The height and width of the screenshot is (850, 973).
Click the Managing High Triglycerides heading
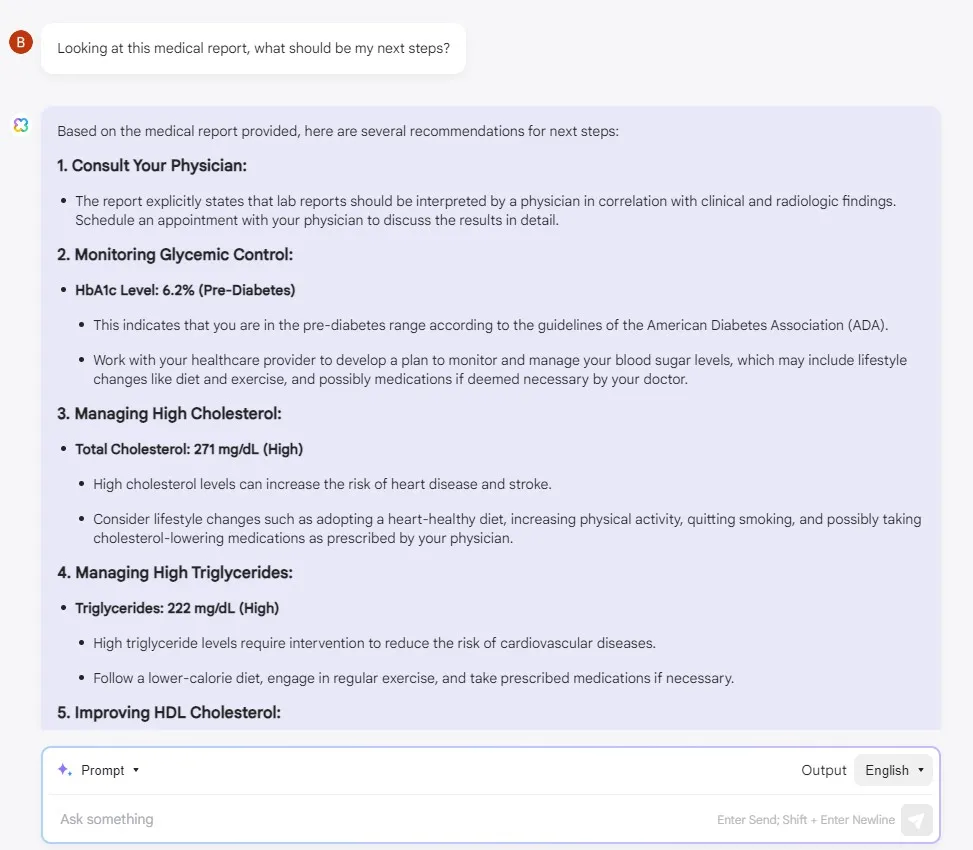coord(175,572)
